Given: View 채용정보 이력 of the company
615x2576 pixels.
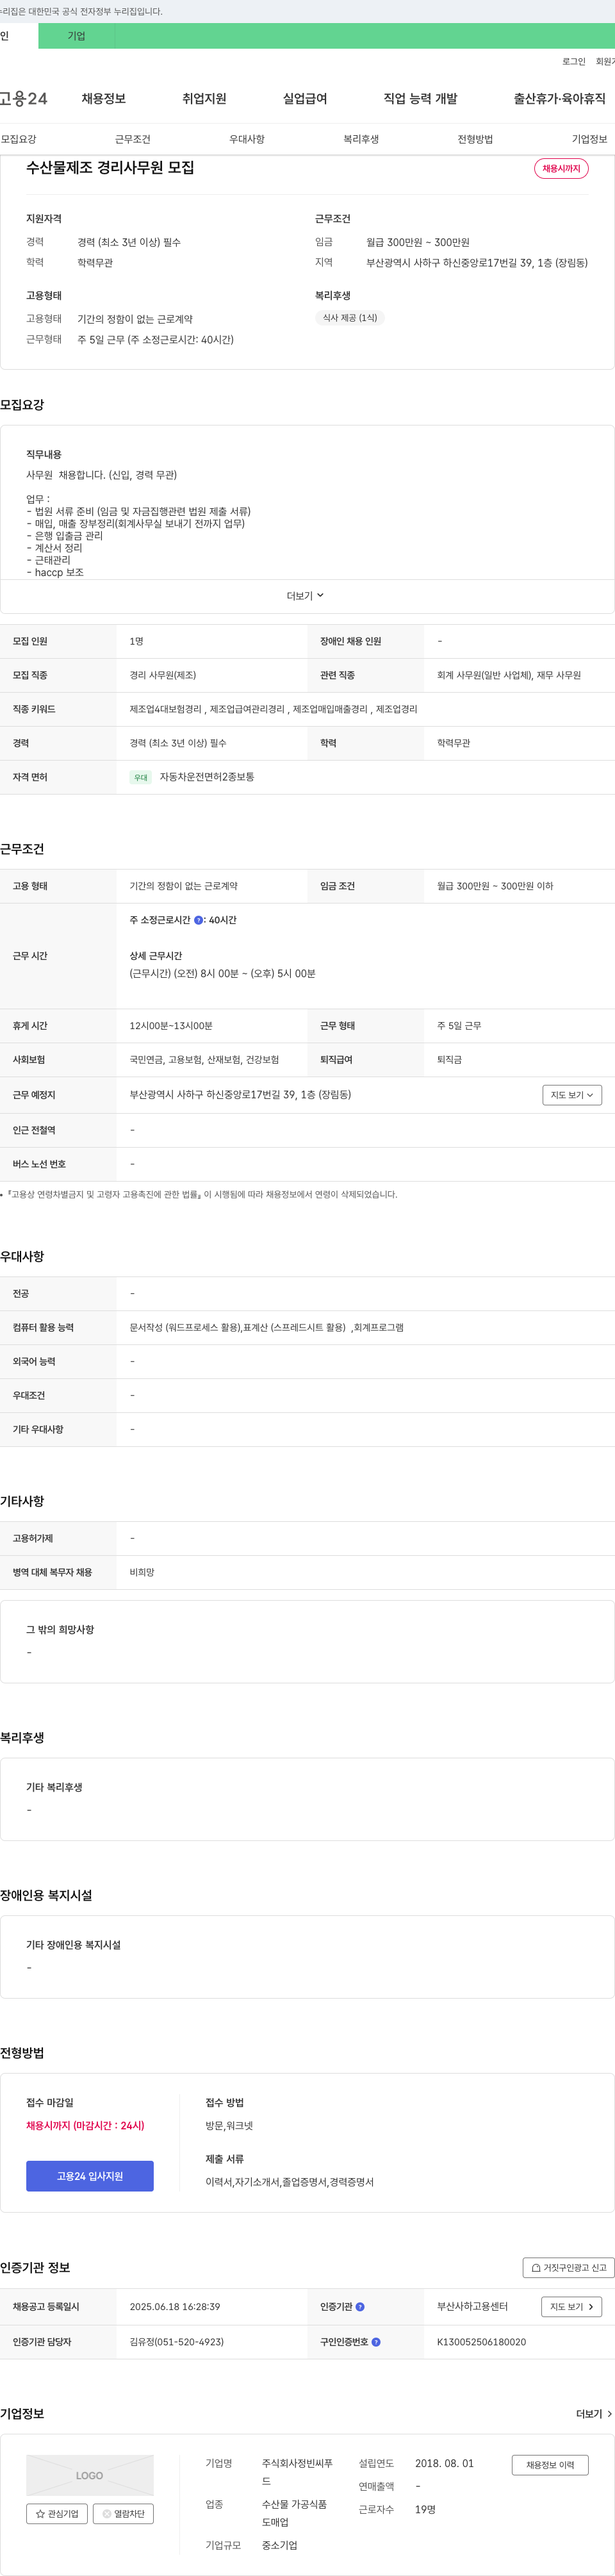Looking at the screenshot, I should coord(550,2465).
